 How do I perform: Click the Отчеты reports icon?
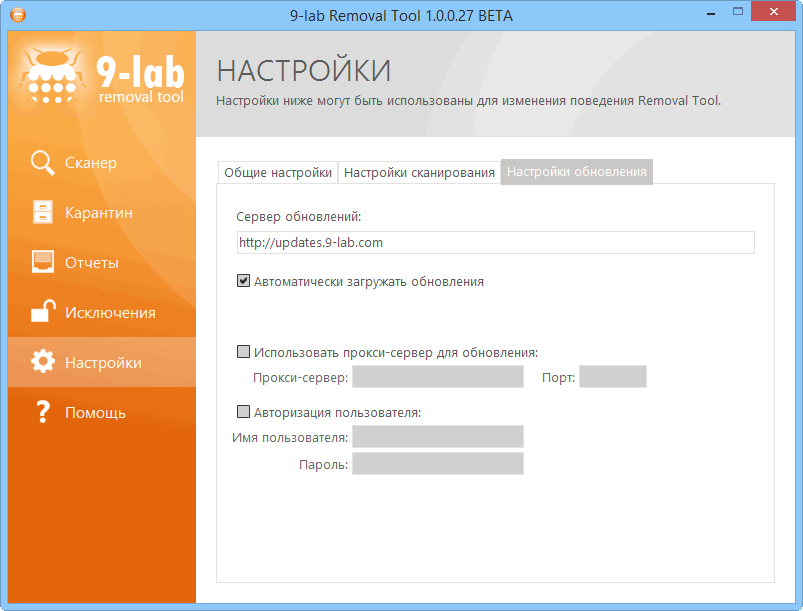pyautogui.click(x=43, y=262)
